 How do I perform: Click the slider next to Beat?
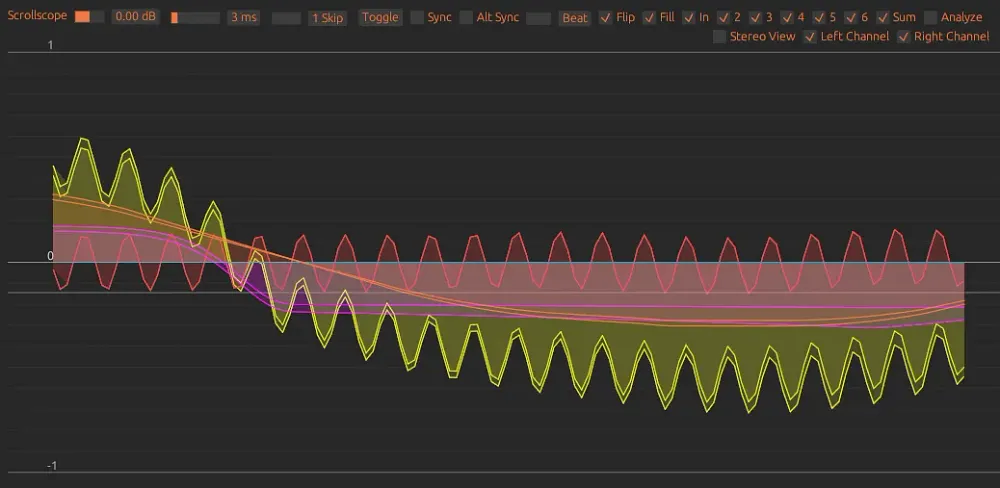(539, 18)
